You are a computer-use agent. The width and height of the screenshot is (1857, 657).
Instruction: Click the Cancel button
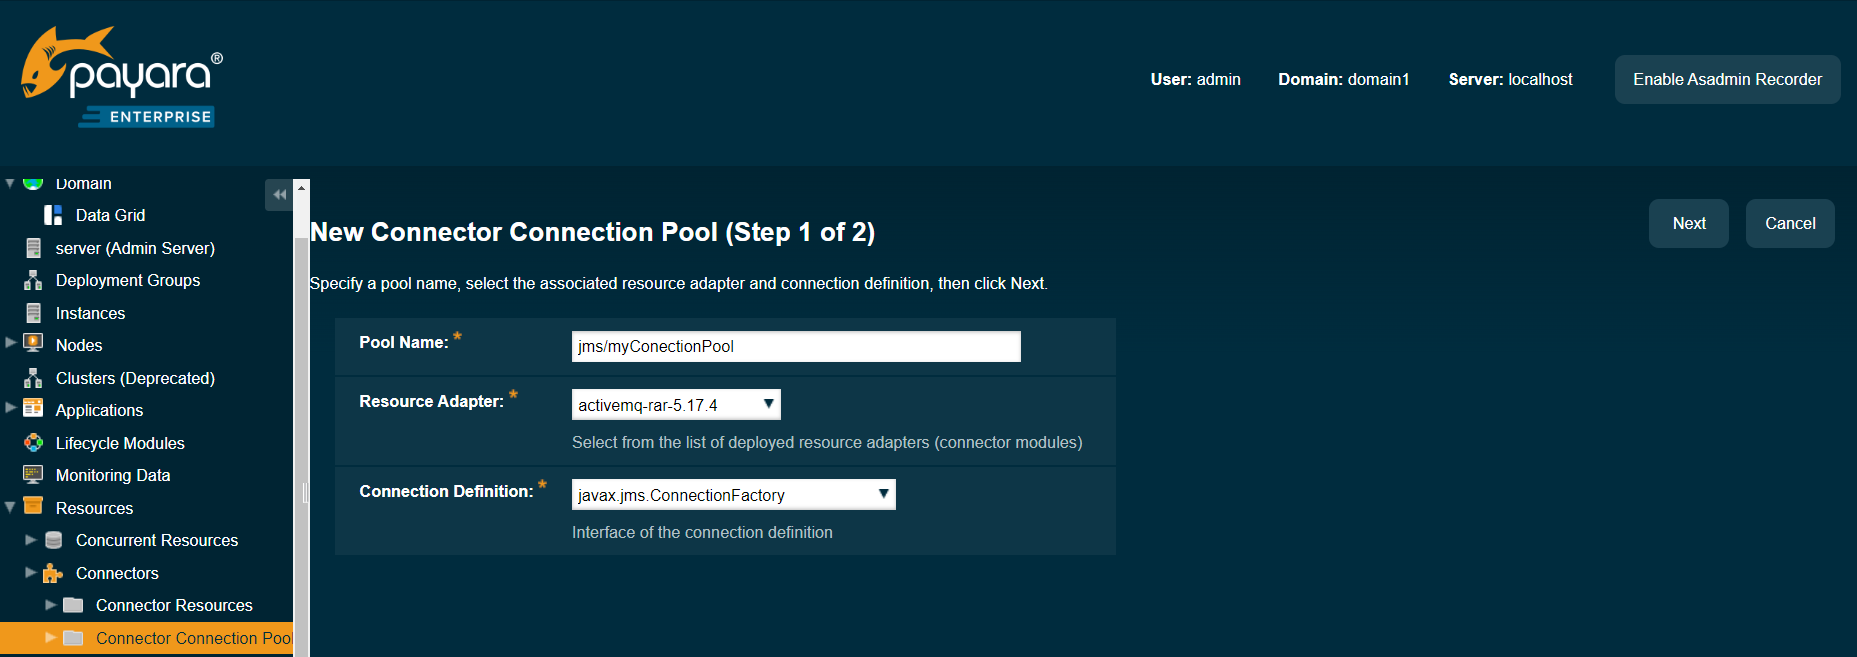tap(1789, 223)
